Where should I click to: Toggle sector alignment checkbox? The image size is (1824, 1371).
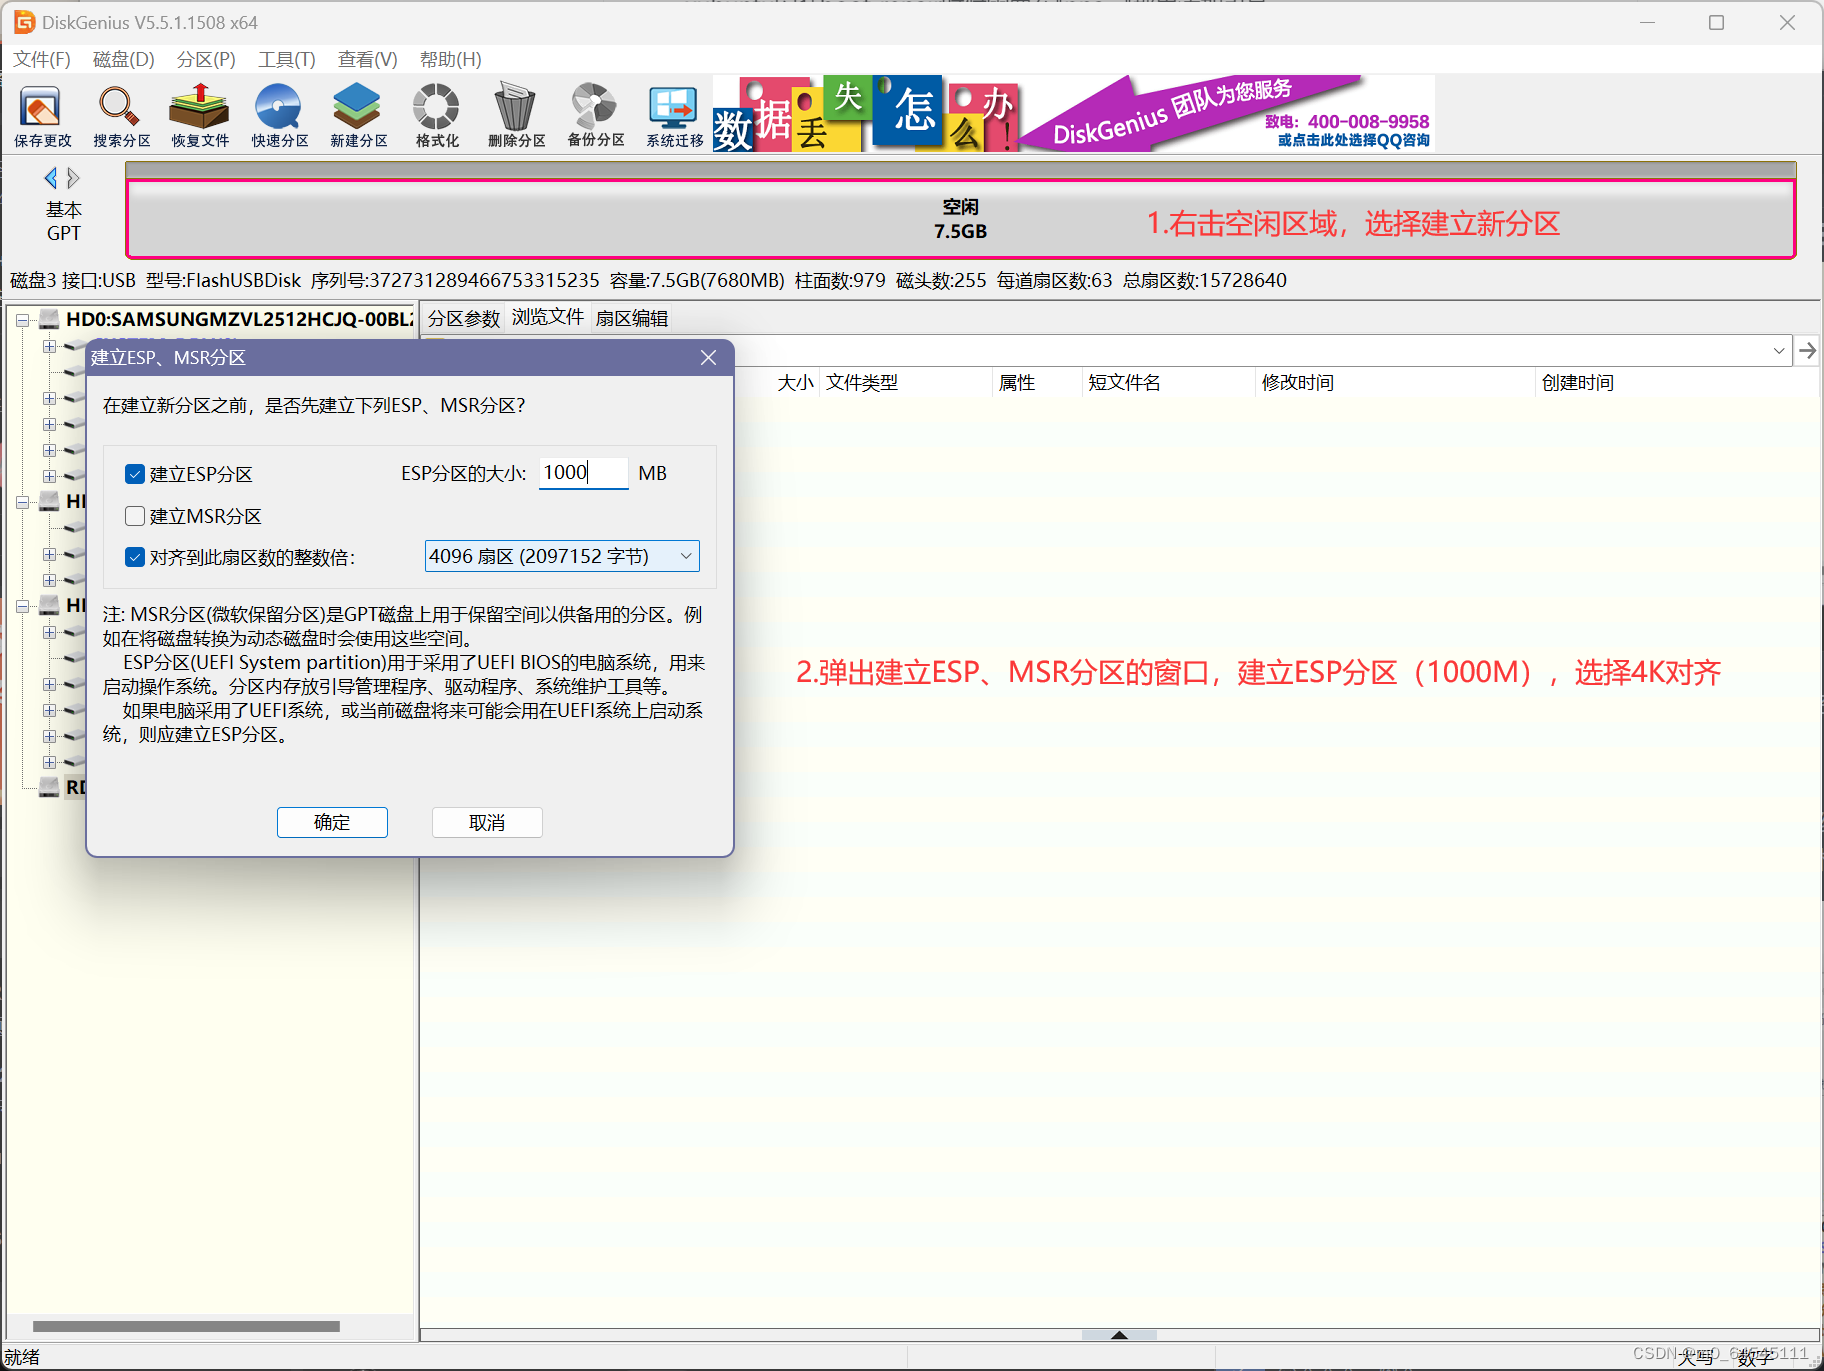tap(135, 557)
